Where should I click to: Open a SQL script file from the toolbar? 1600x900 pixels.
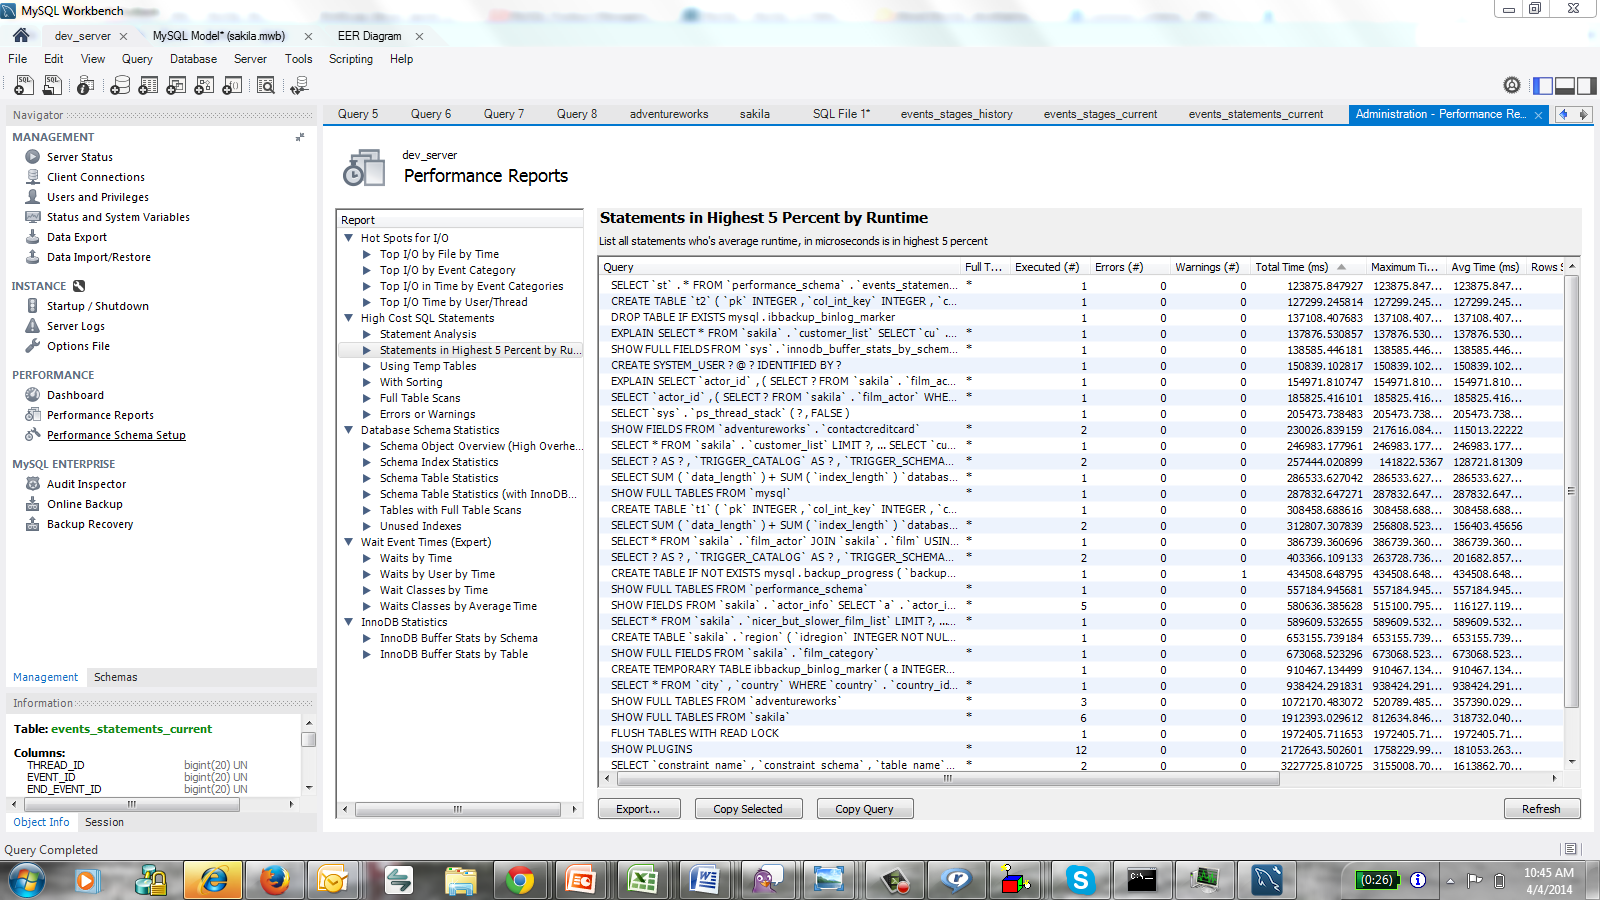click(x=52, y=85)
